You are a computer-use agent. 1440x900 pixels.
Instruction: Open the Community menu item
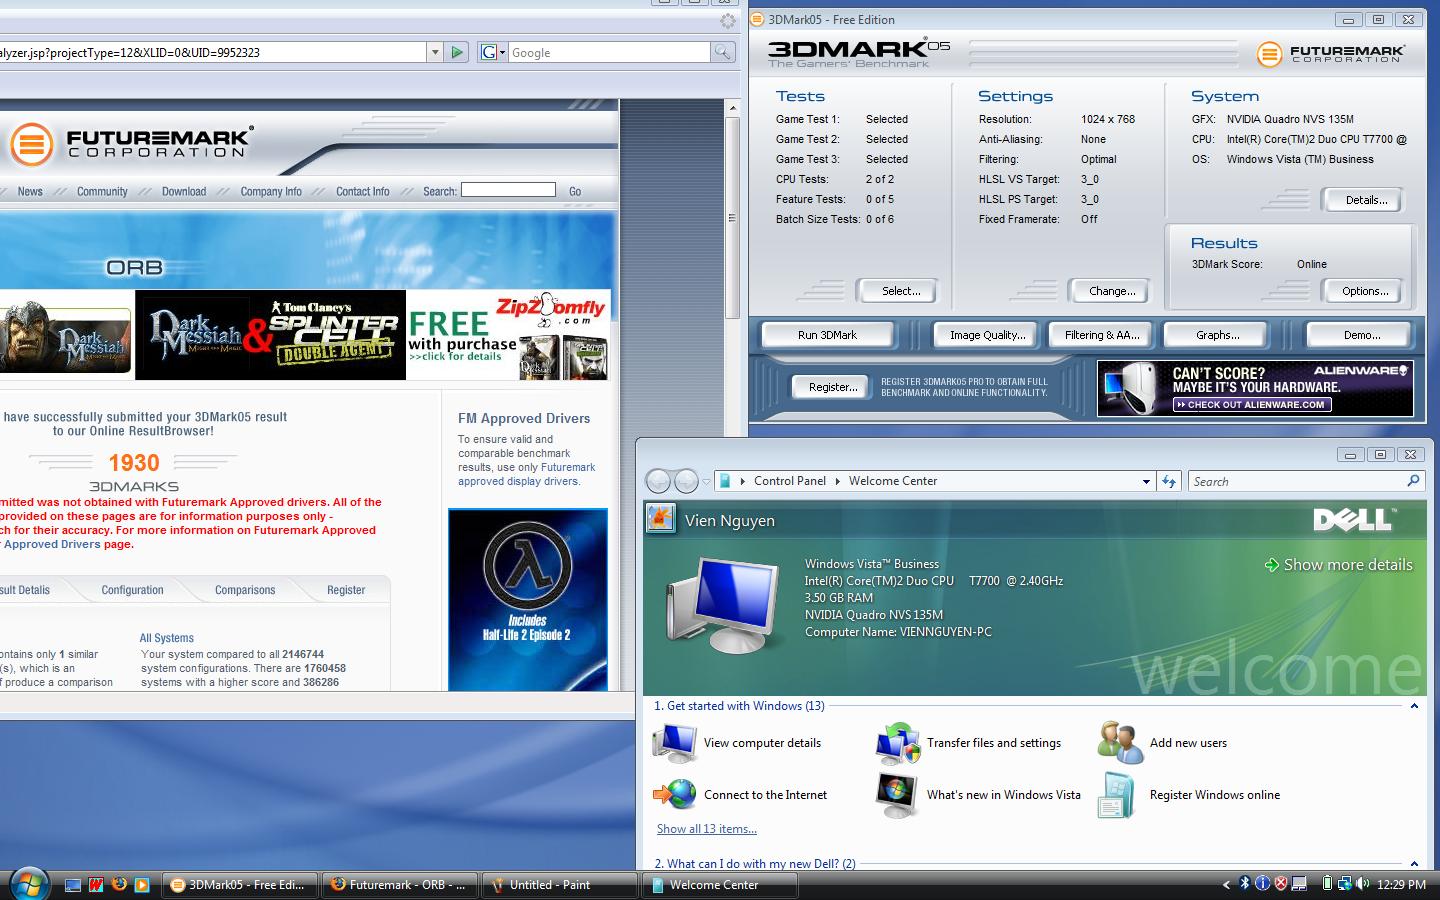[102, 191]
